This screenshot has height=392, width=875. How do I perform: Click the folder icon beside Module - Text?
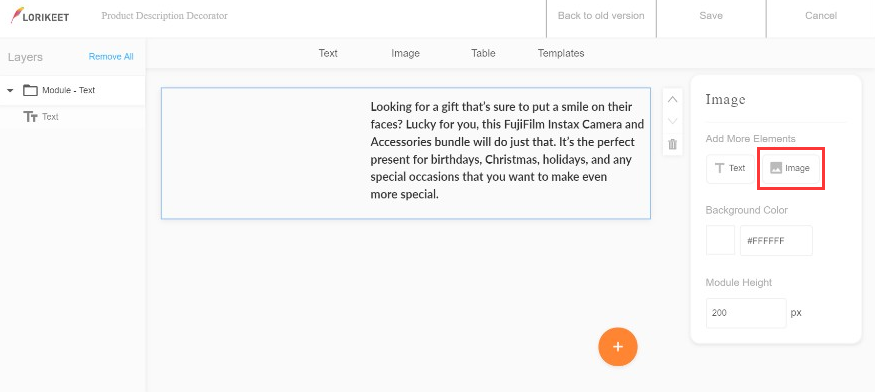30,90
